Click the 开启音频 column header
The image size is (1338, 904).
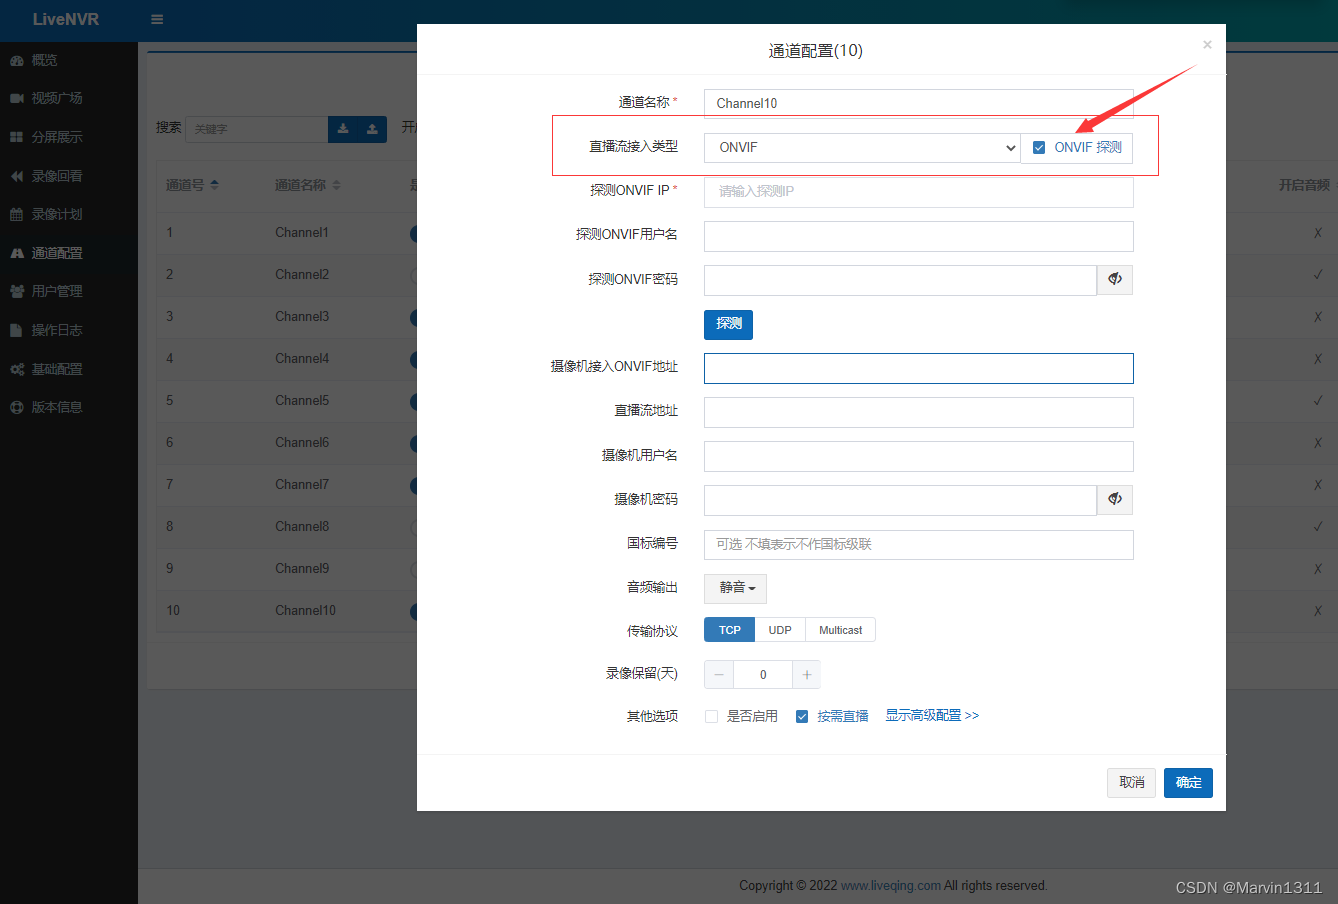1304,185
